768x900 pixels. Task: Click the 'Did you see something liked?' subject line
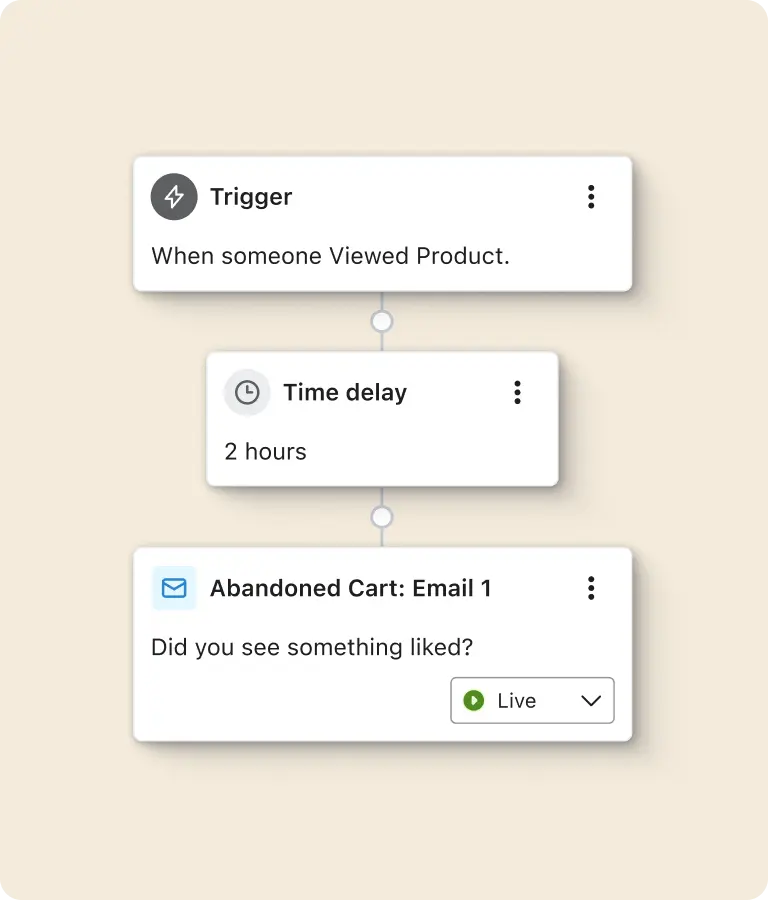coord(313,647)
